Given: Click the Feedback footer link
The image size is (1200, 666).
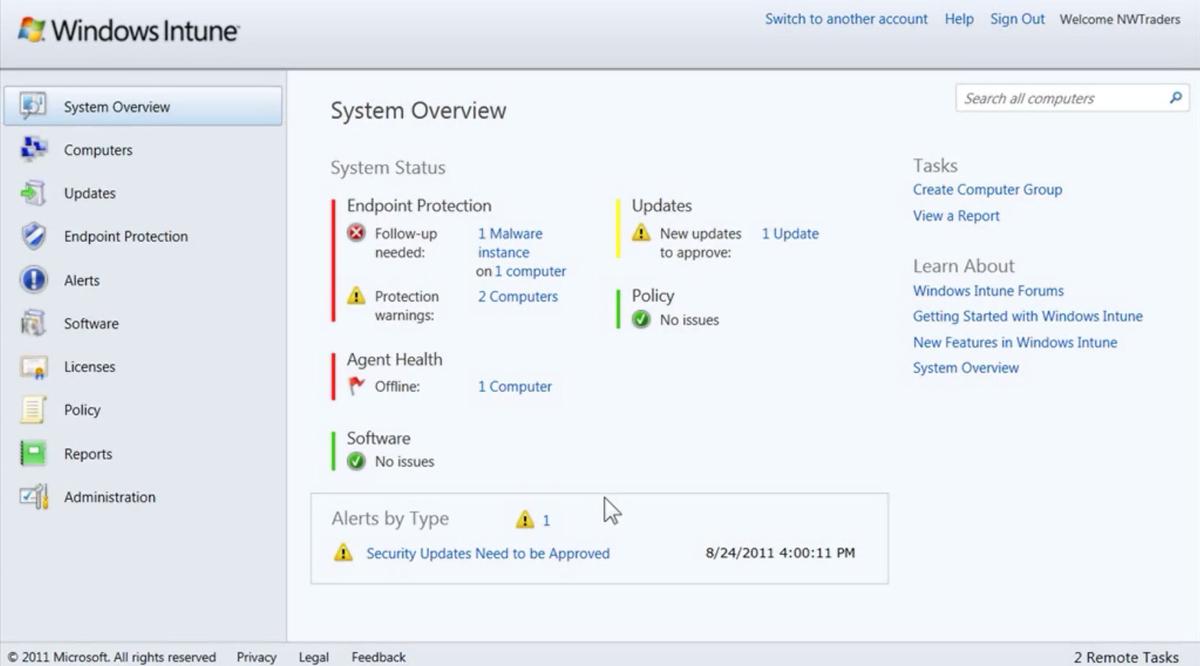Looking at the screenshot, I should click(x=378, y=657).
